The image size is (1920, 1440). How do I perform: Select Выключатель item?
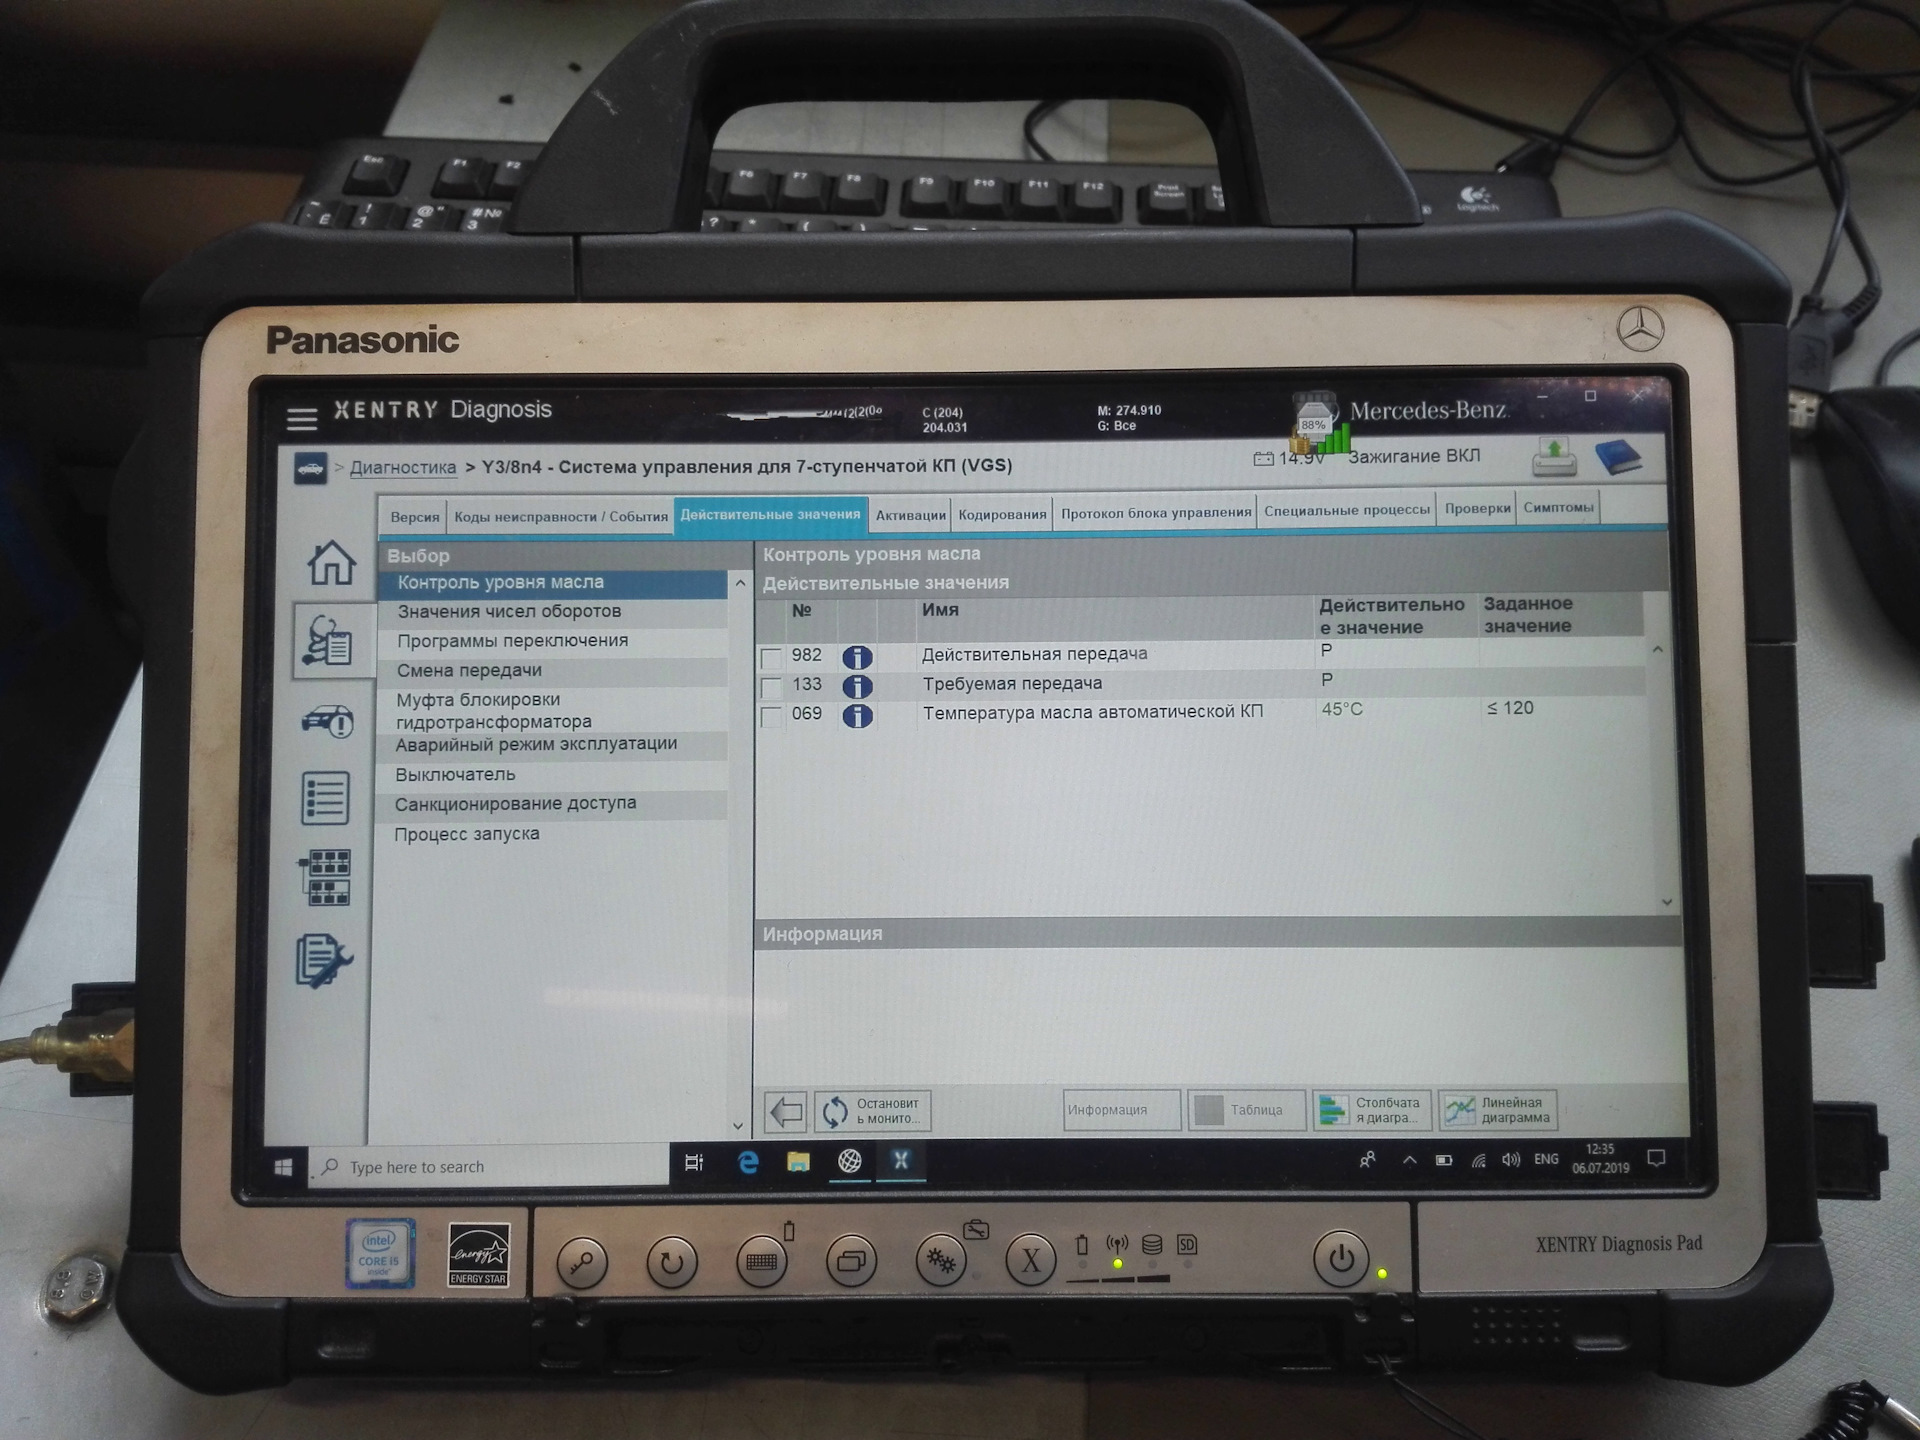click(553, 775)
